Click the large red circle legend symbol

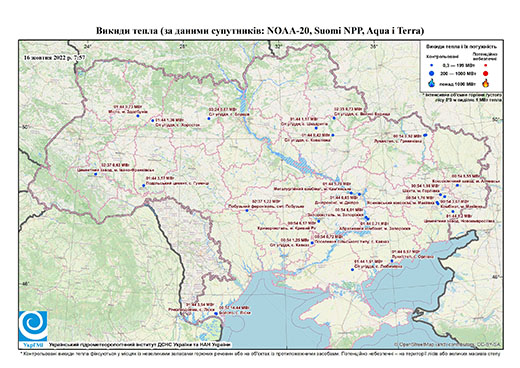(485, 74)
